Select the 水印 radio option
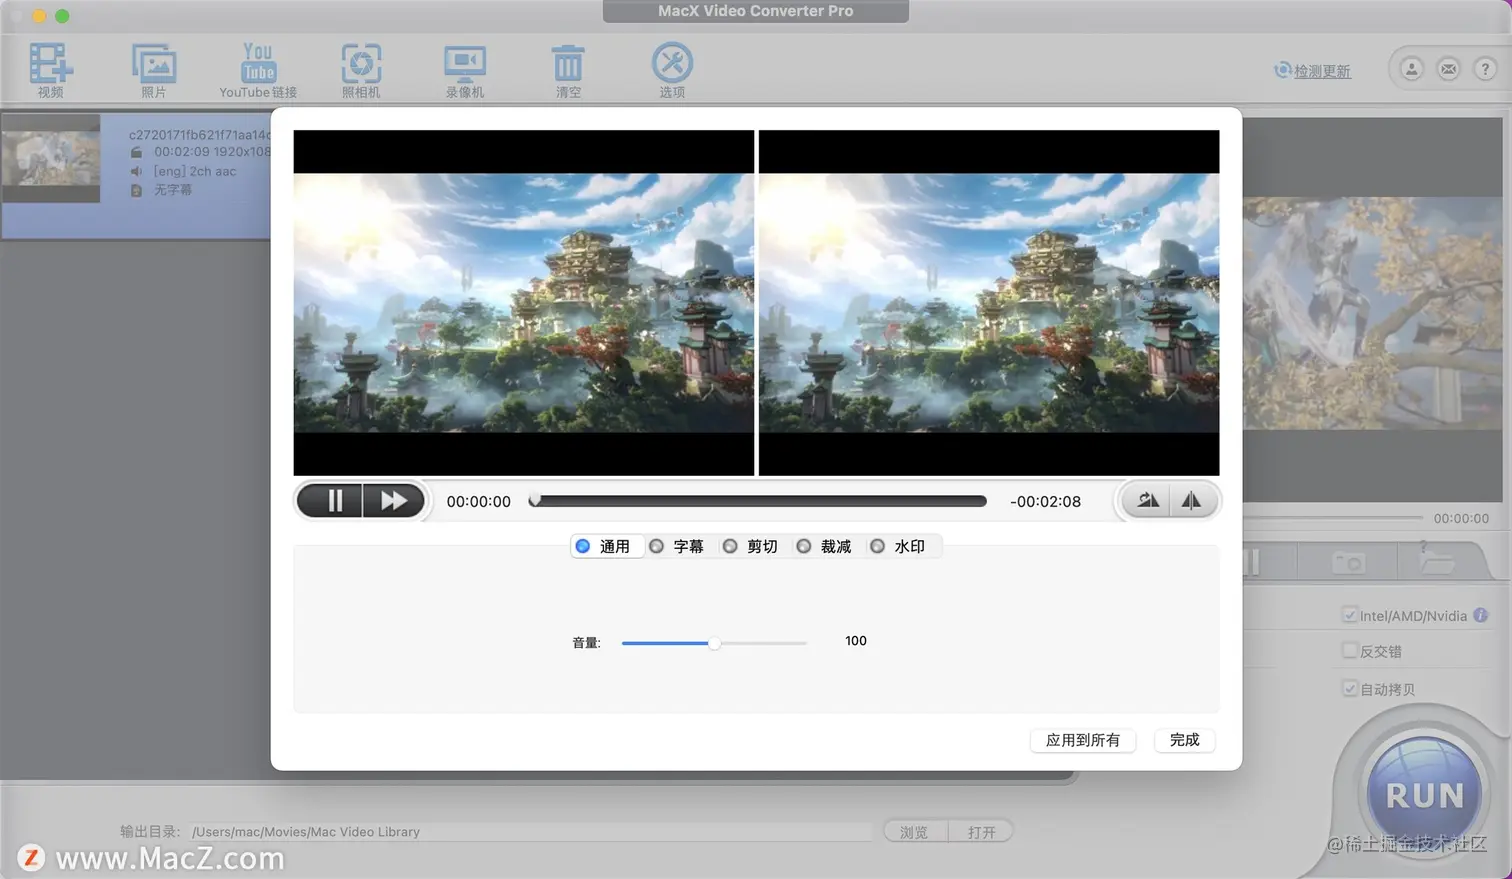 click(x=877, y=546)
